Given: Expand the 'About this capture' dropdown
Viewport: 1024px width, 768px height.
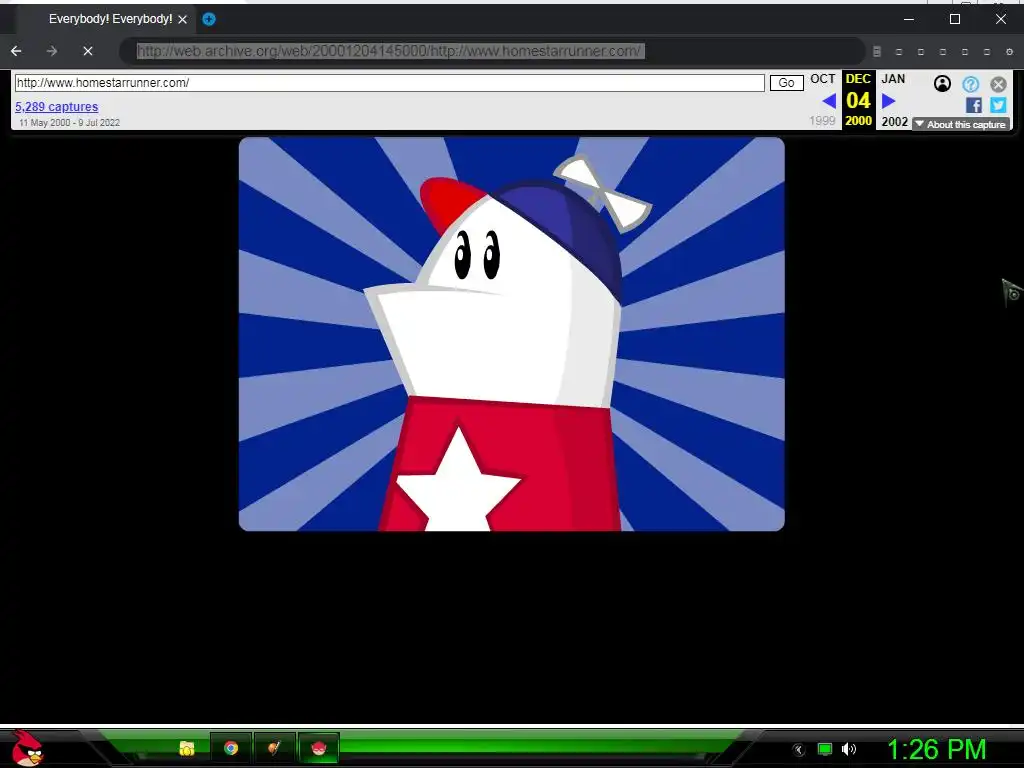Looking at the screenshot, I should 961,124.
